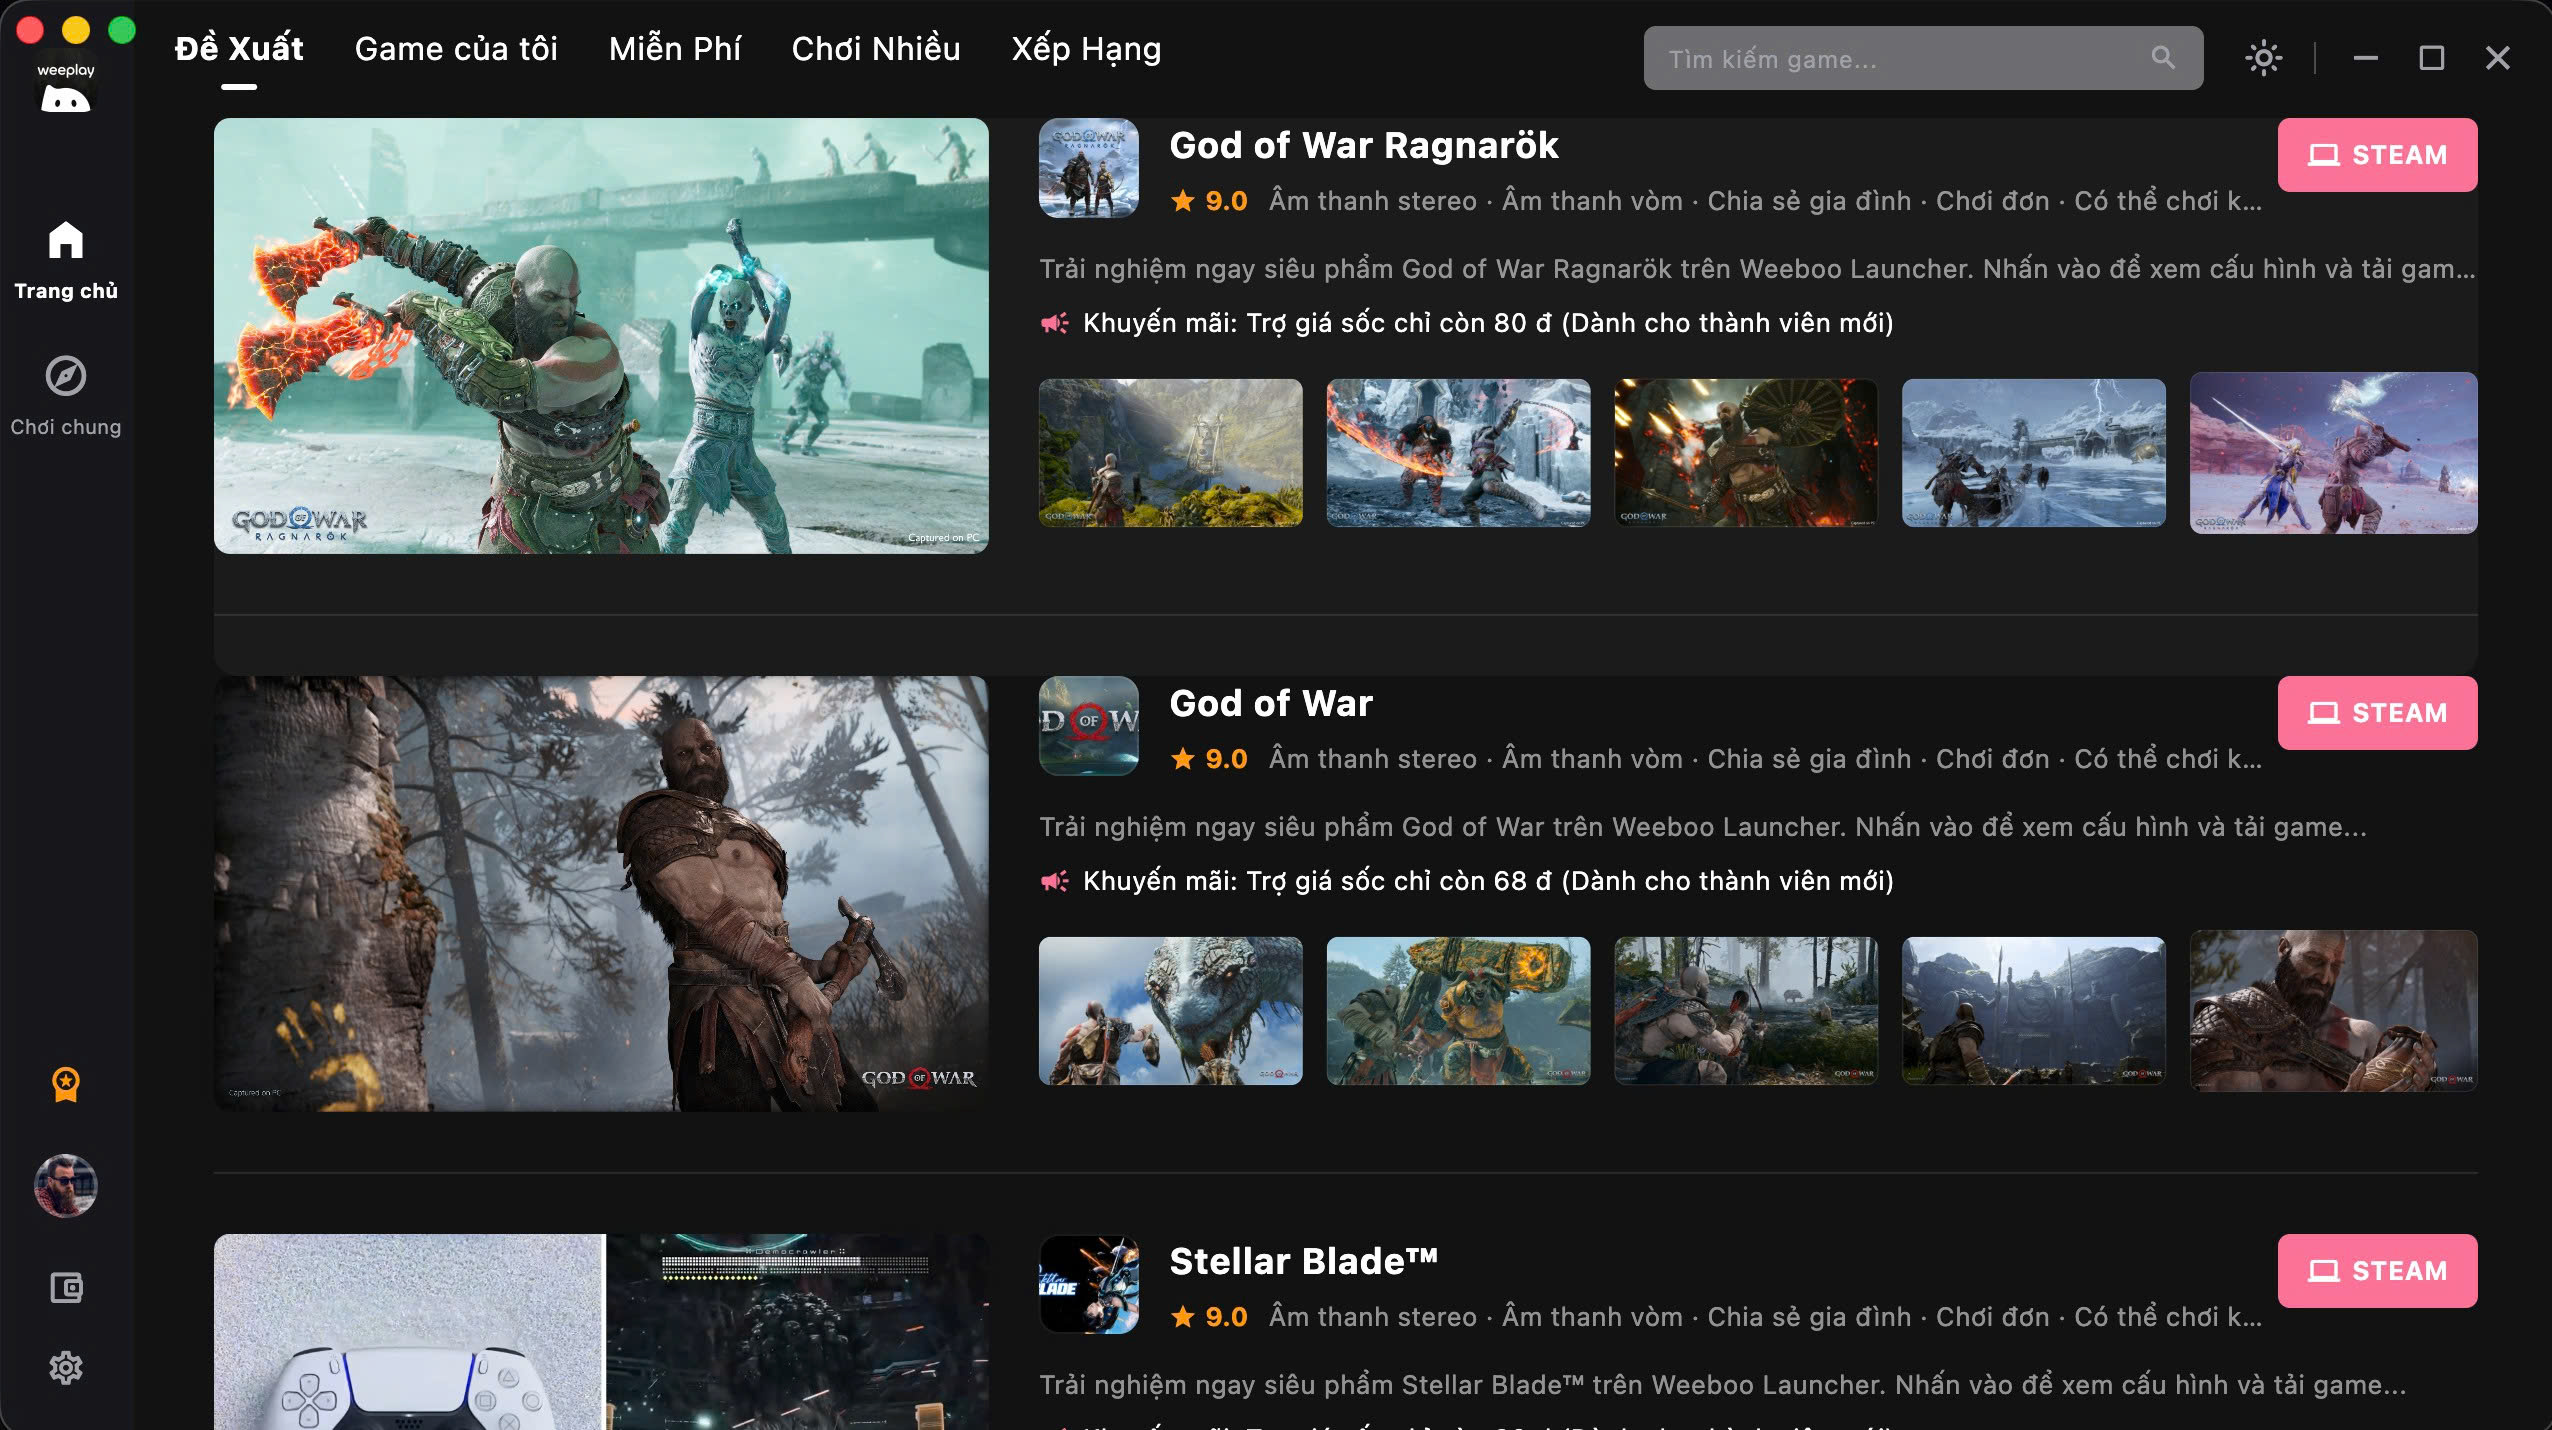Click STEAM button for God of War Ragnarök
Image resolution: width=2552 pixels, height=1430 pixels.
(x=2377, y=155)
